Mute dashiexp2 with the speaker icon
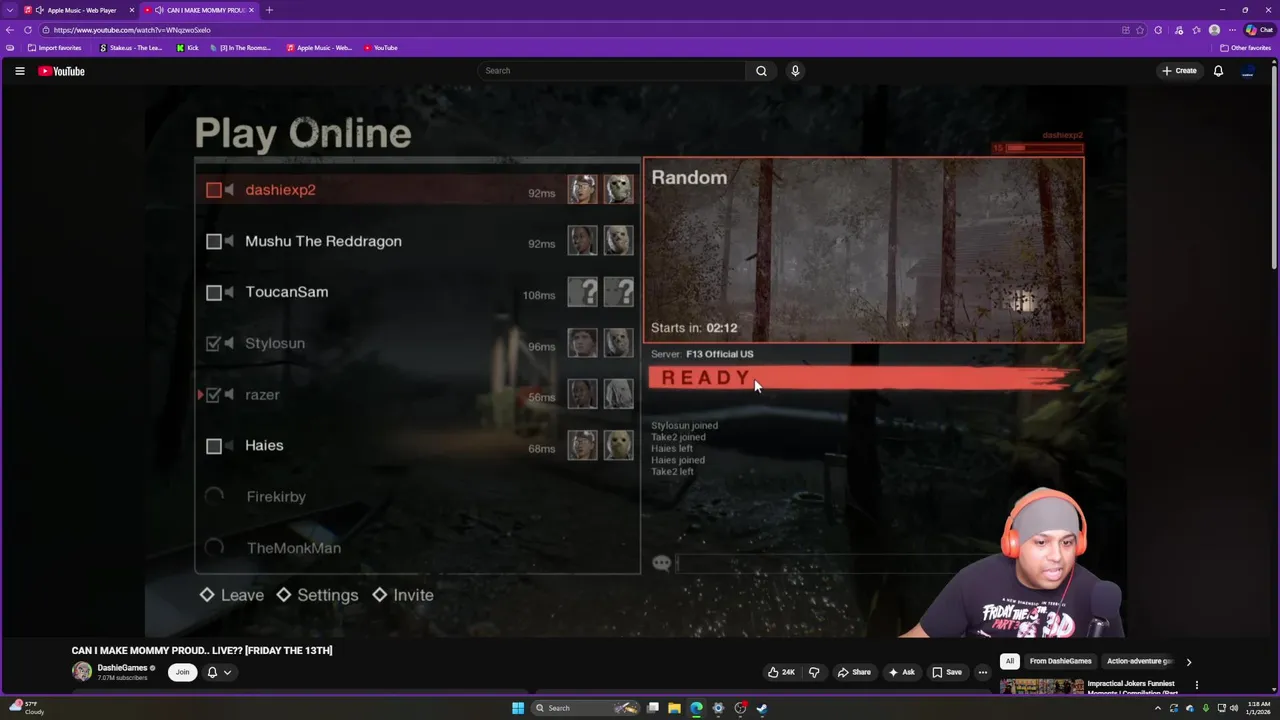Screen dimensions: 1280x720 coord(229,190)
